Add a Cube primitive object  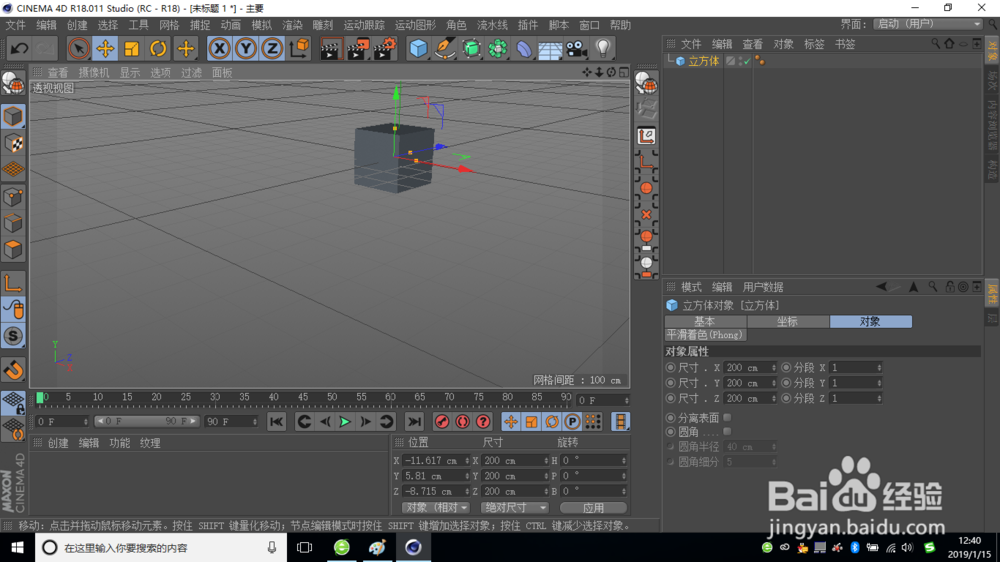click(x=418, y=48)
